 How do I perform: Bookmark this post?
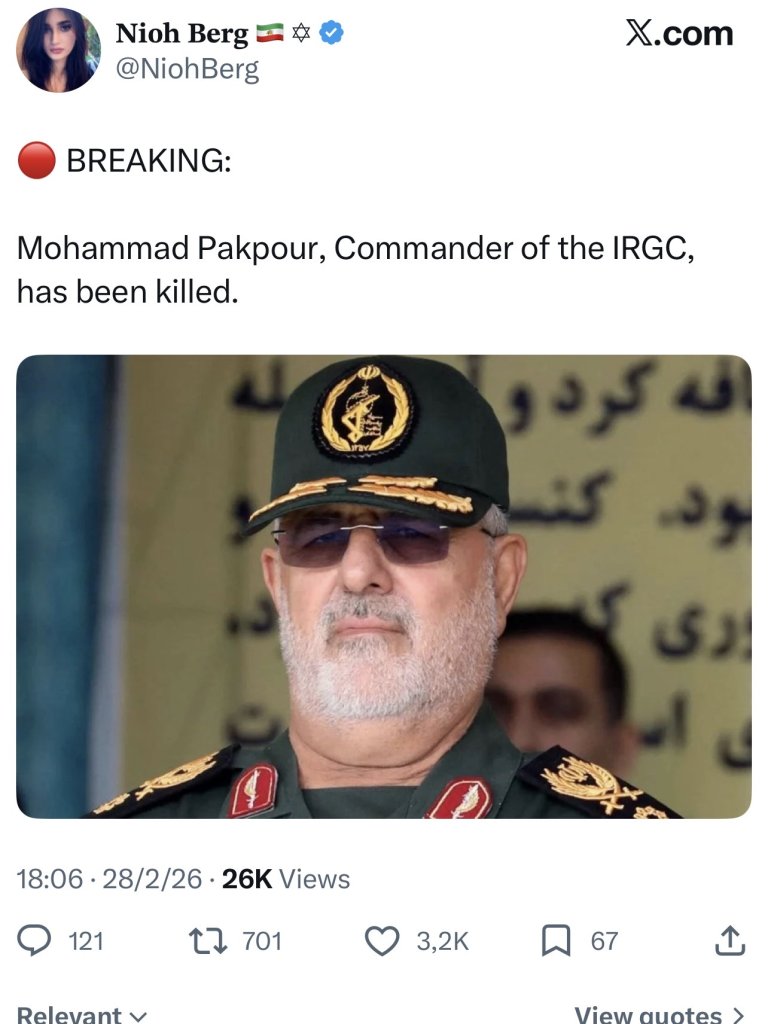coord(556,941)
